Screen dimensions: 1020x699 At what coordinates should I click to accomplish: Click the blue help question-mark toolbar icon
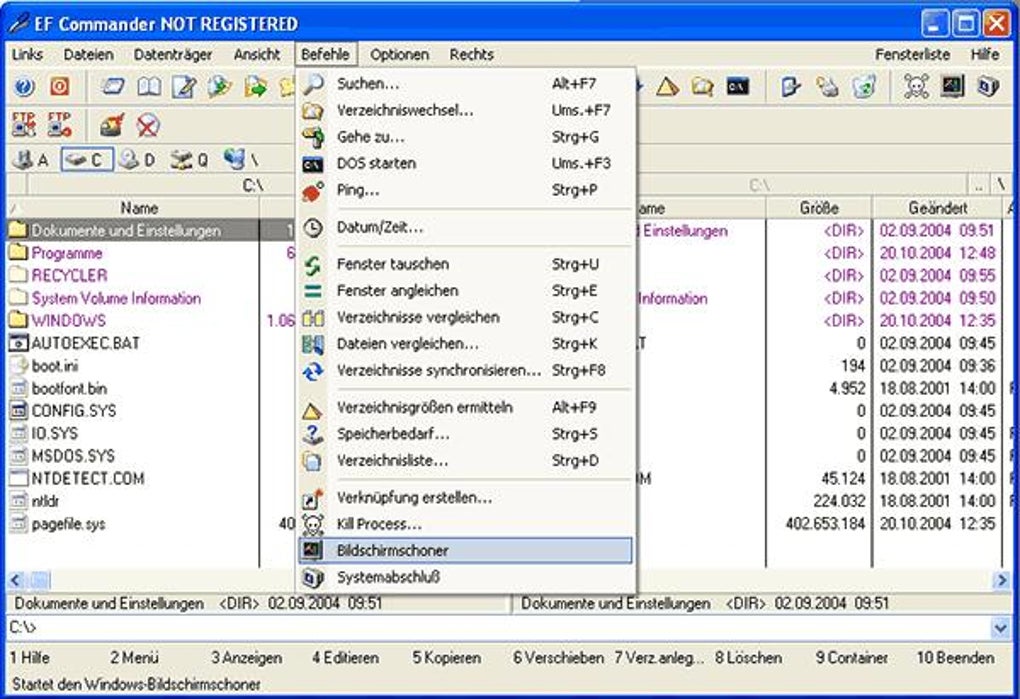pyautogui.click(x=24, y=86)
